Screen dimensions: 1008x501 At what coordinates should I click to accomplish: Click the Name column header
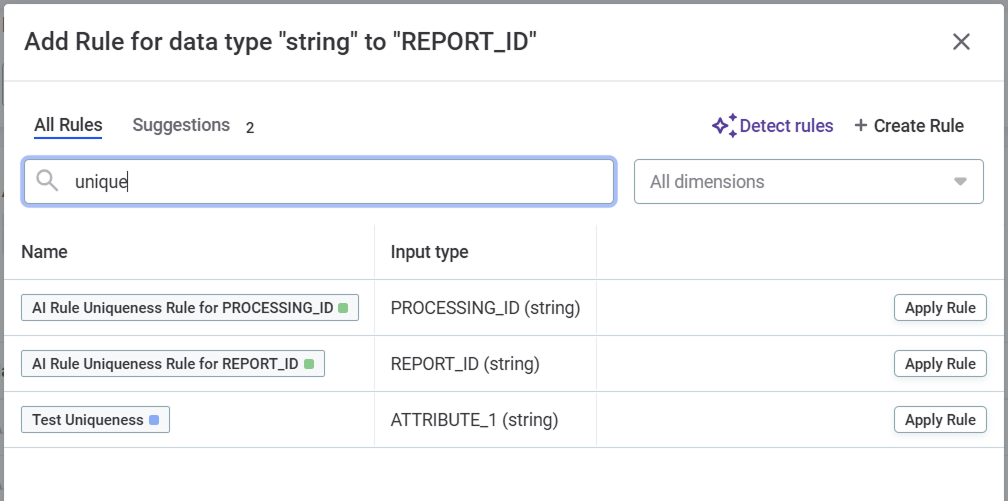[x=45, y=252]
